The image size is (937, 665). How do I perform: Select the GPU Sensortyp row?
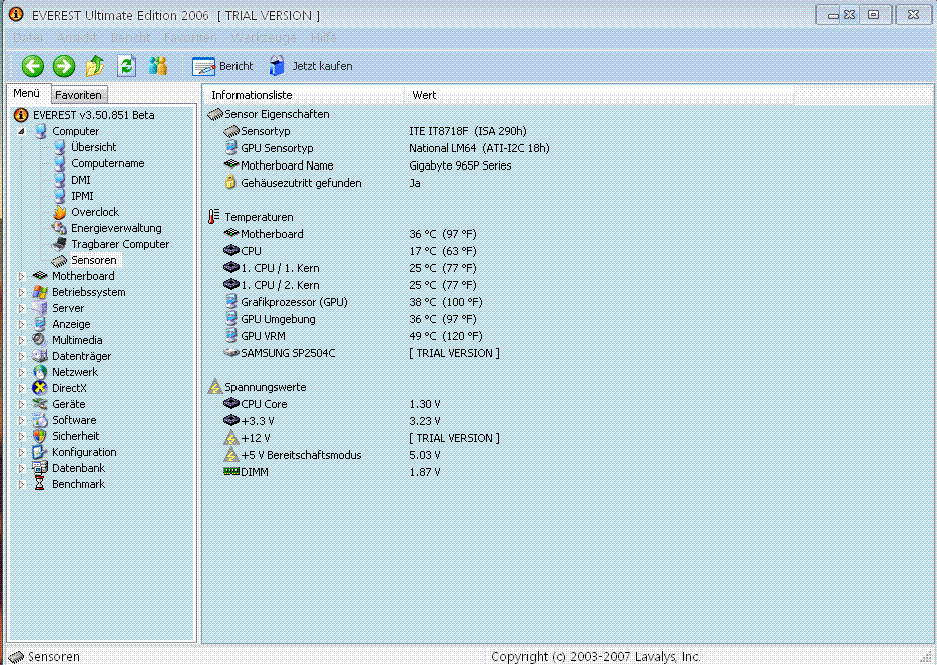pos(387,148)
